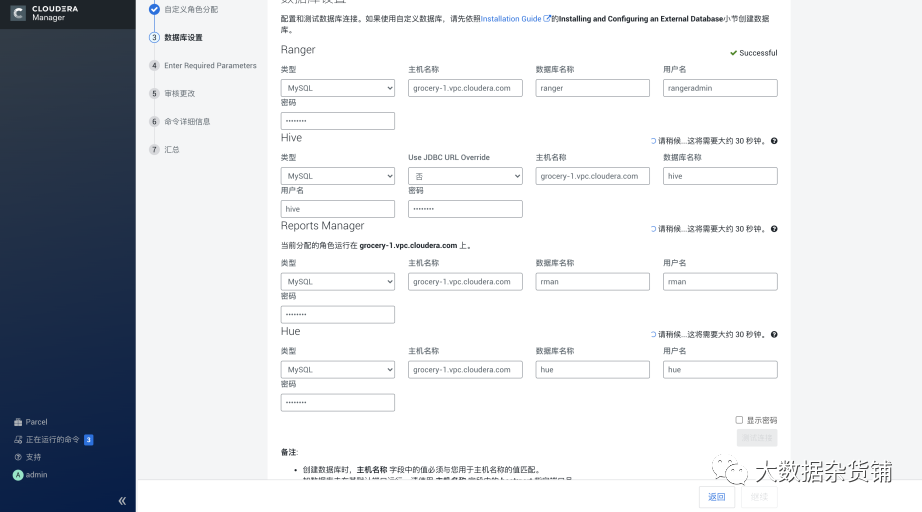Image resolution: width=922 pixels, height=512 pixels.
Task: Click the Ranger Successful status text
Action: click(758, 53)
